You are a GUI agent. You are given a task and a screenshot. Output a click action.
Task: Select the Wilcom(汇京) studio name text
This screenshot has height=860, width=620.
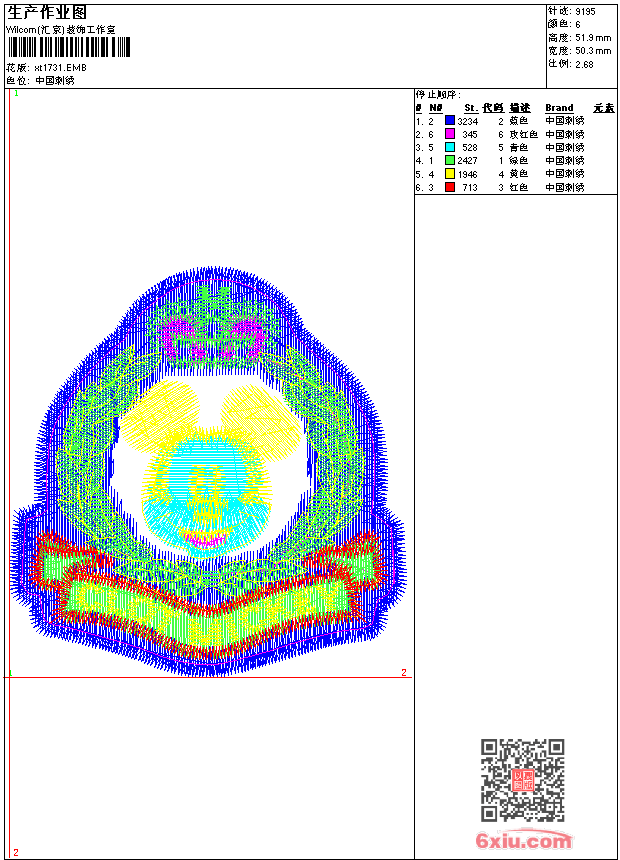60,30
